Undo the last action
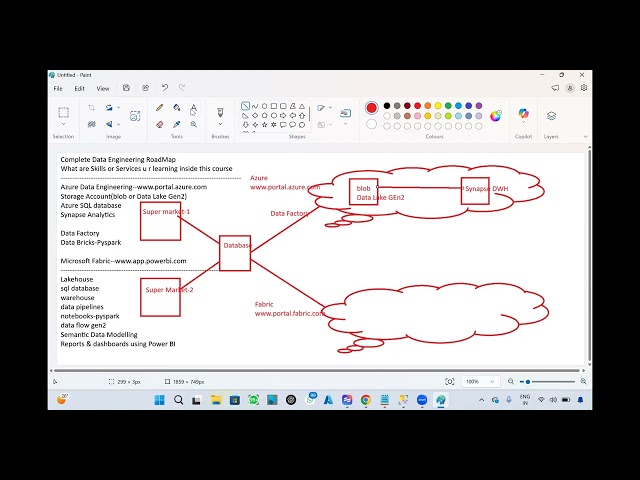Image resolution: width=640 pixels, height=480 pixels. (164, 87)
